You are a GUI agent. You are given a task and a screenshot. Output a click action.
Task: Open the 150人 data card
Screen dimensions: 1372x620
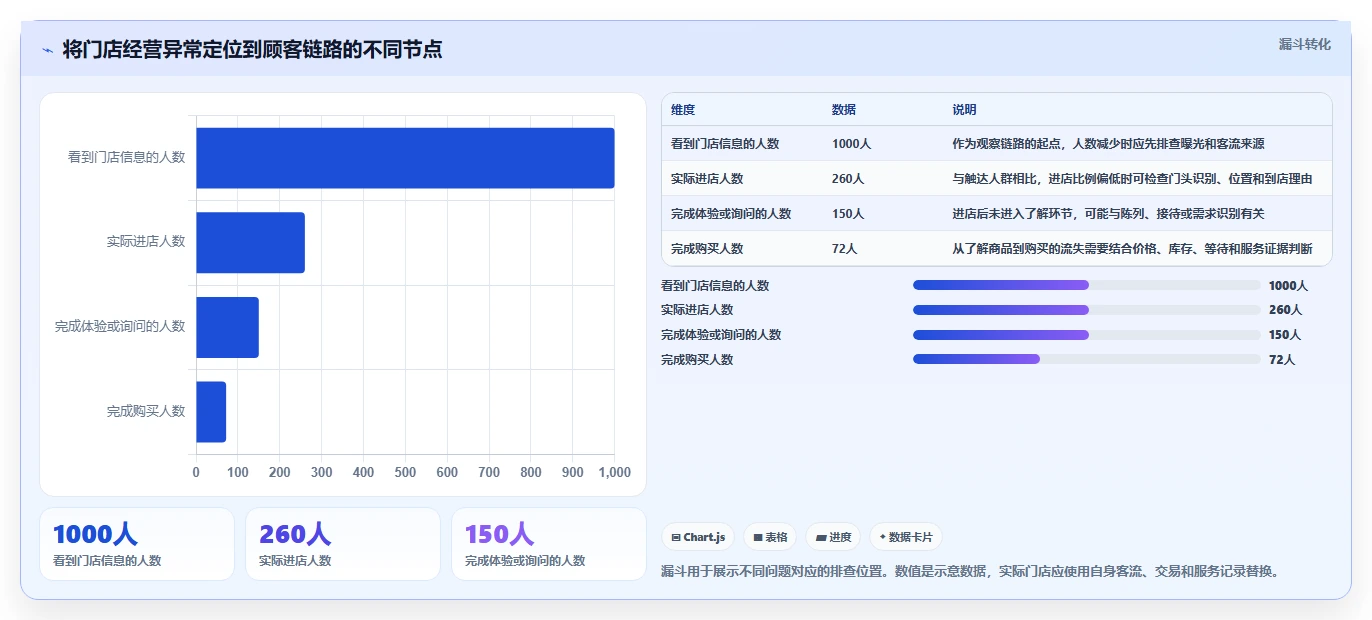[549, 544]
